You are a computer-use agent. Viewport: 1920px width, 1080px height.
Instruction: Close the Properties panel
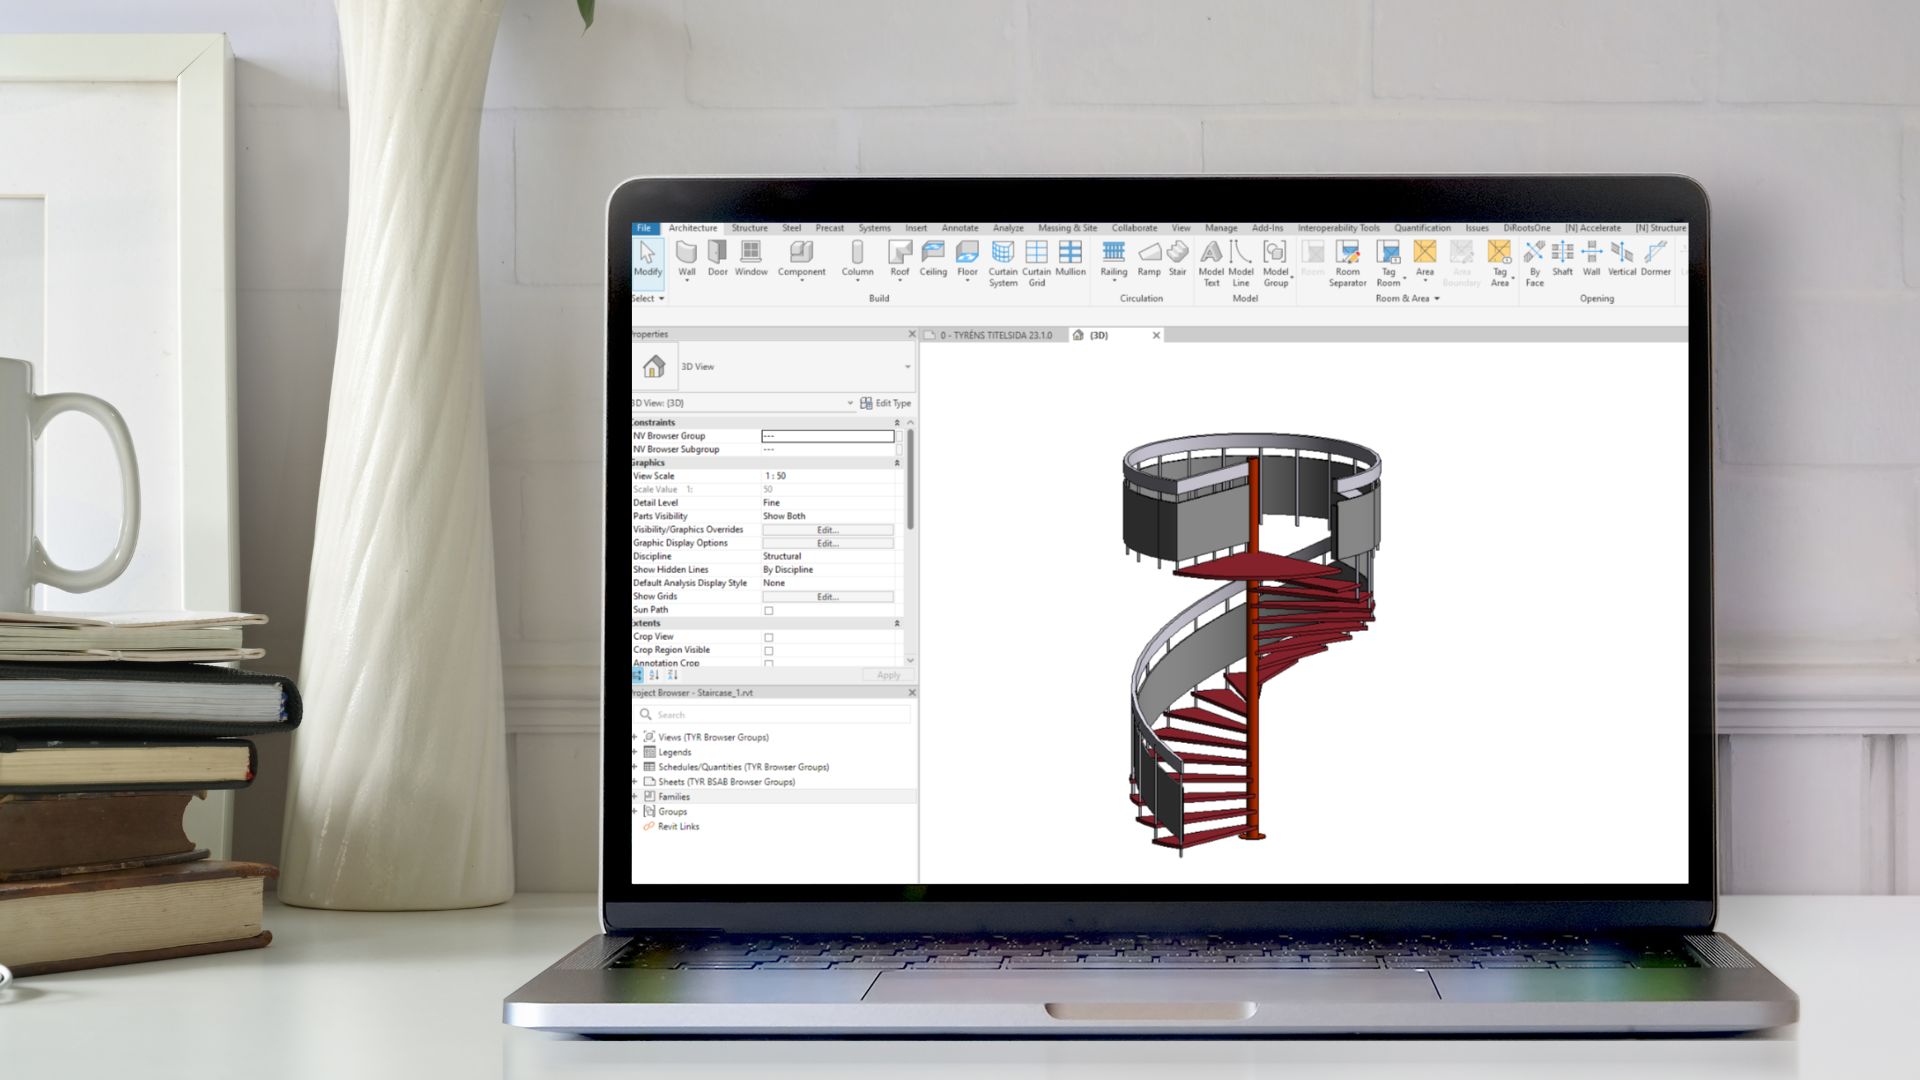coord(911,335)
